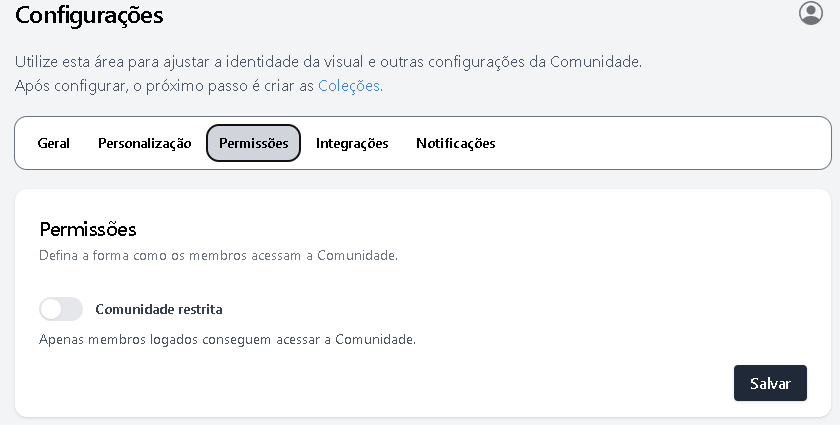This screenshot has height=425, width=840.
Task: Show the Notificações tab
Action: click(x=455, y=143)
